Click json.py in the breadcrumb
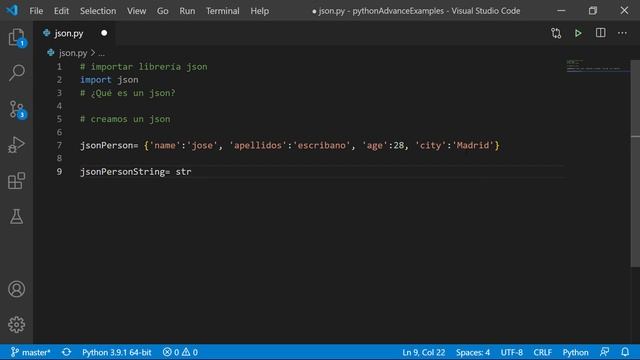Screen dimensions: 640x360 (x=73, y=53)
